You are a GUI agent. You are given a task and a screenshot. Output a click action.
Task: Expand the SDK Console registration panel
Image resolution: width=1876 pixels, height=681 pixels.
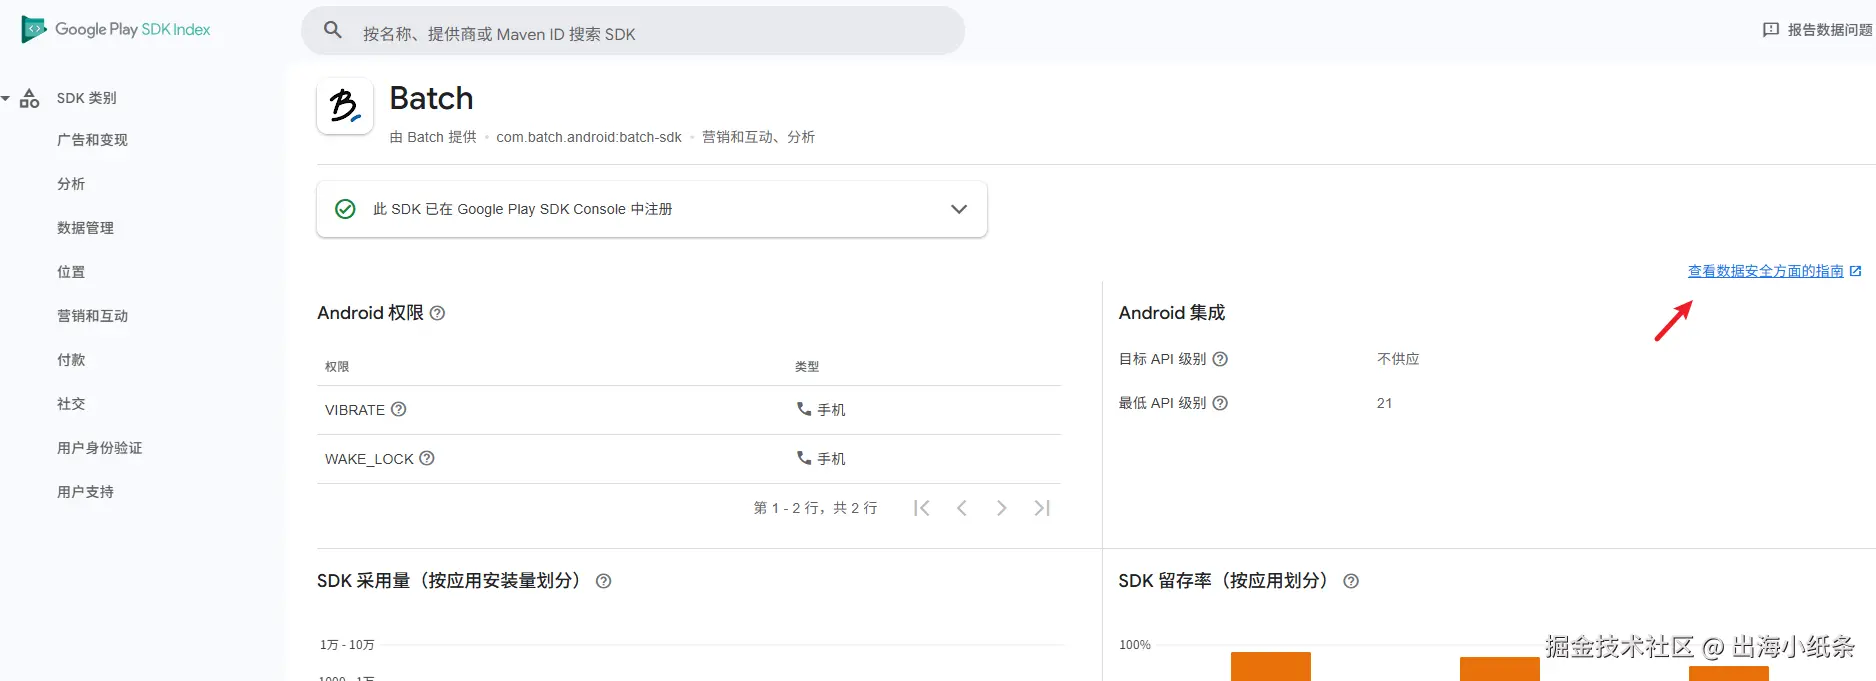click(x=958, y=209)
